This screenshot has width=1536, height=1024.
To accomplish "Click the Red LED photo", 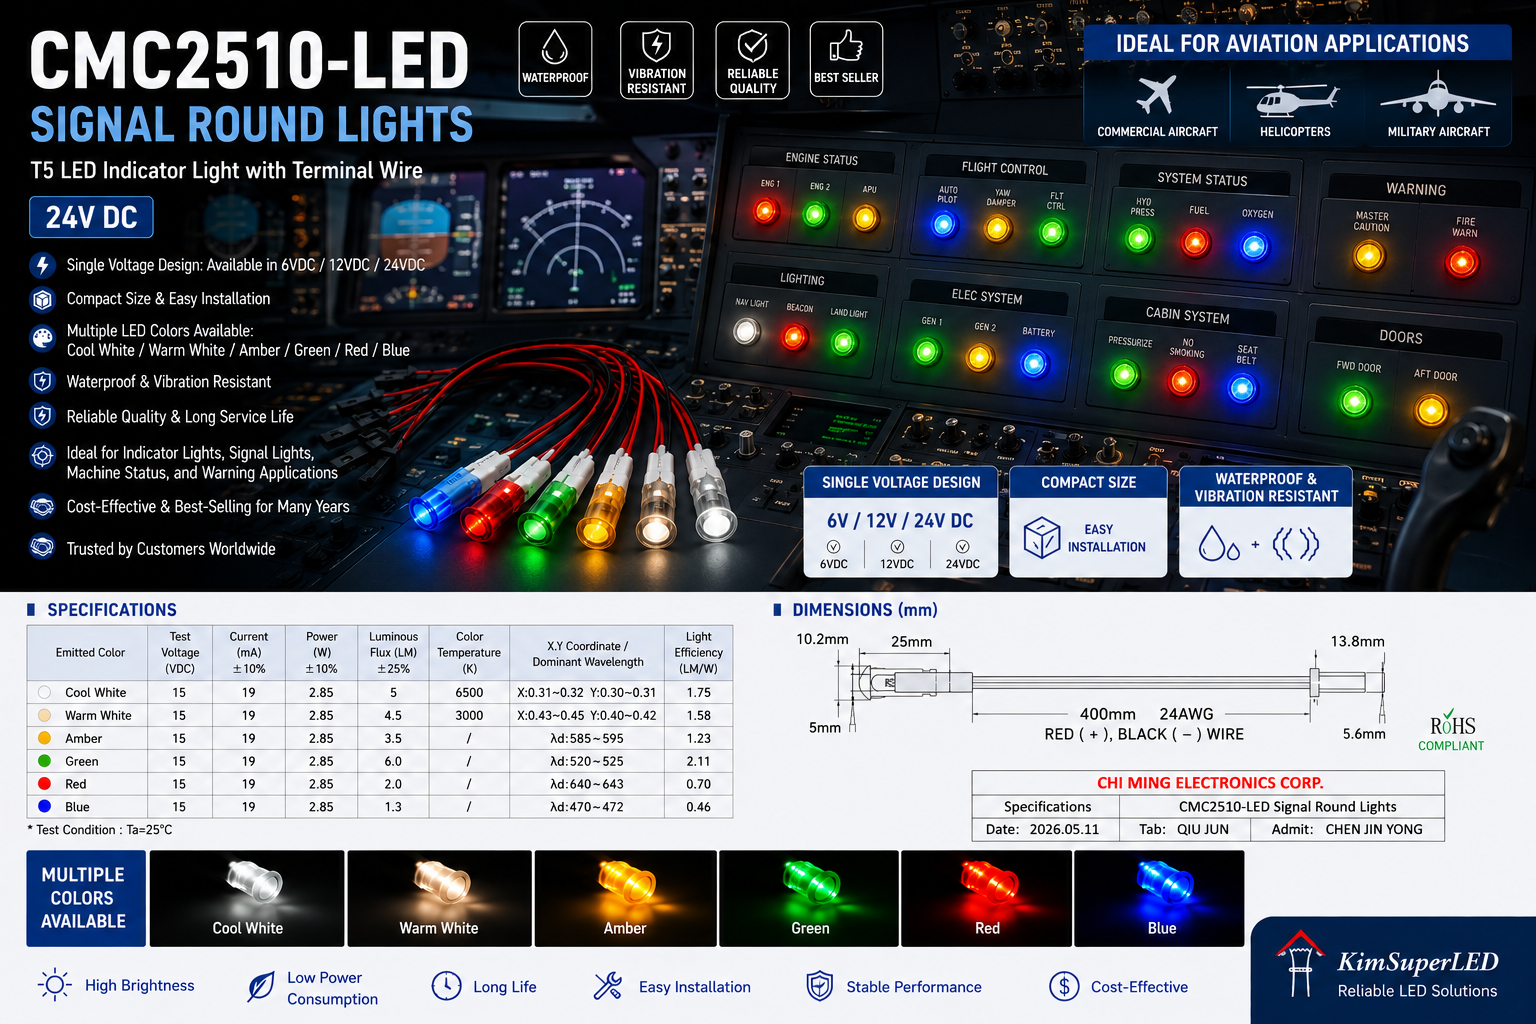I will [x=987, y=898].
